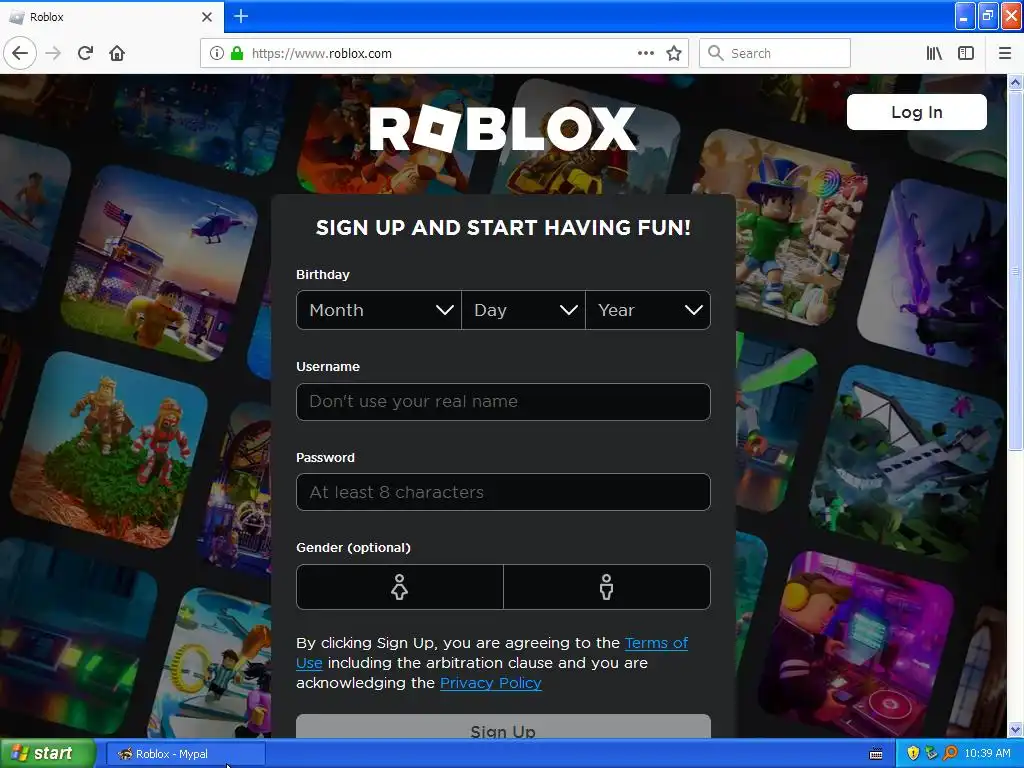Open a new tab with plus button
This screenshot has height=768, width=1024.
tap(241, 16)
